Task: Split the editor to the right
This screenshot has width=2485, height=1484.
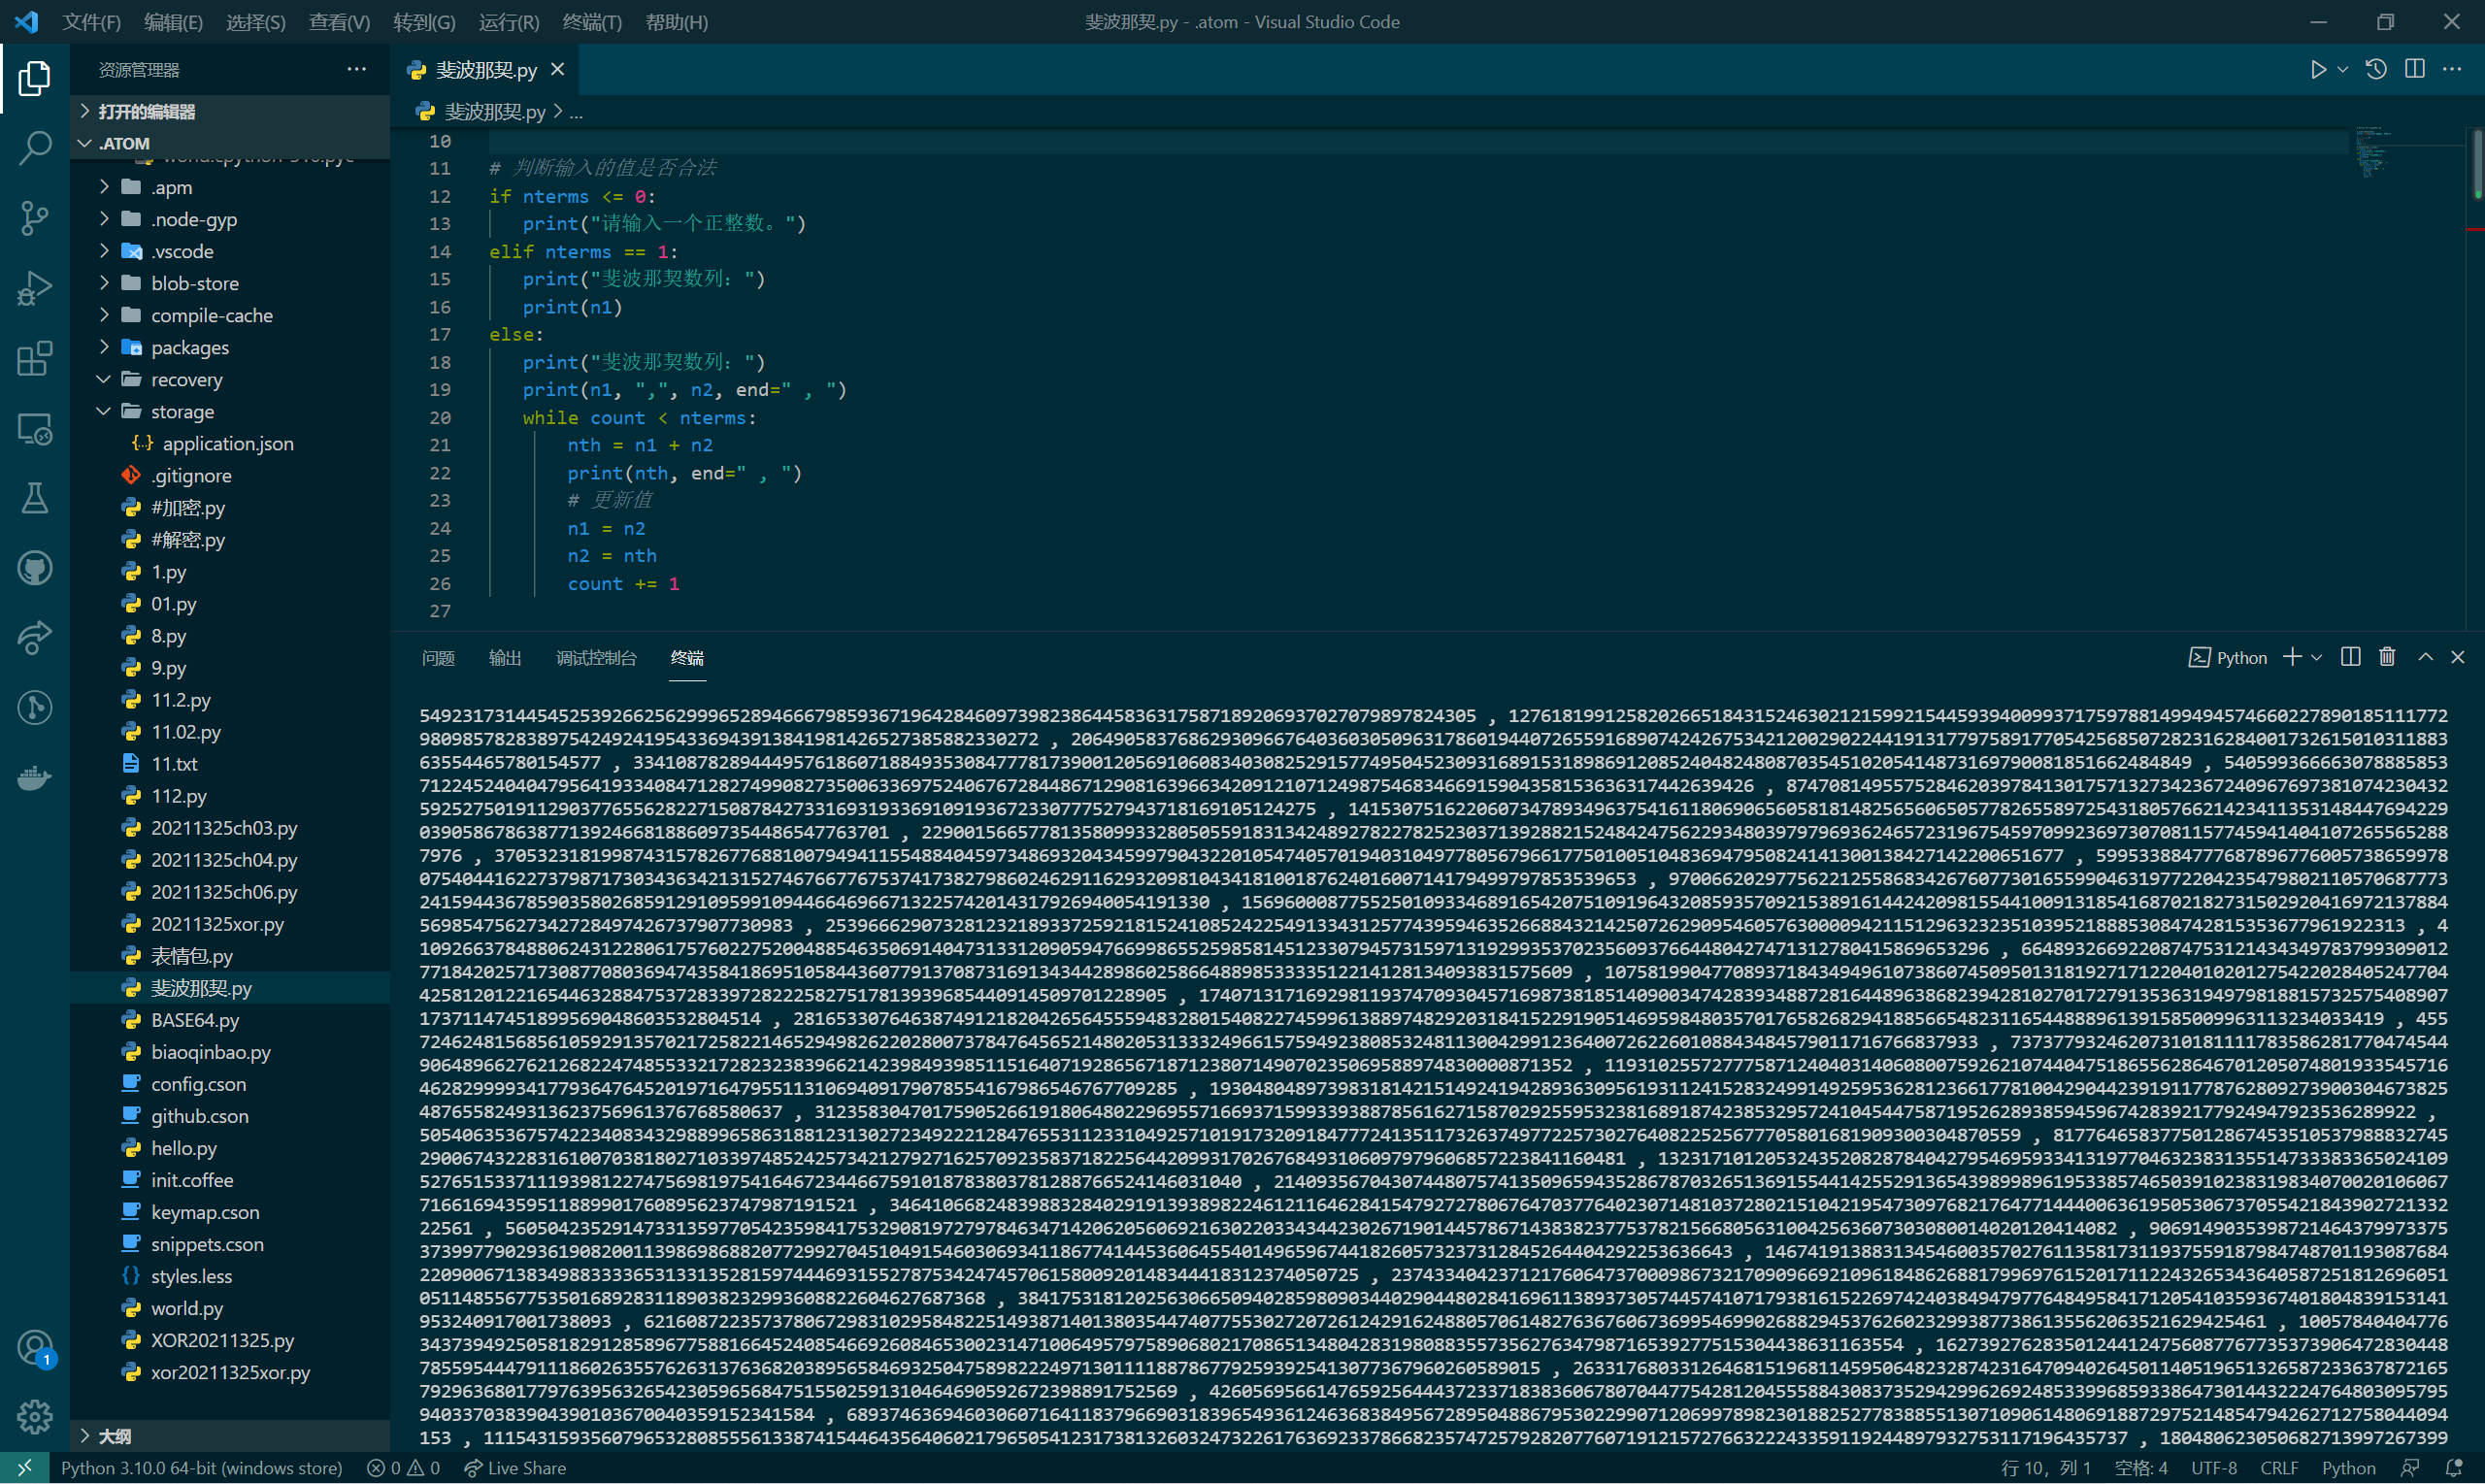Action: (2414, 69)
